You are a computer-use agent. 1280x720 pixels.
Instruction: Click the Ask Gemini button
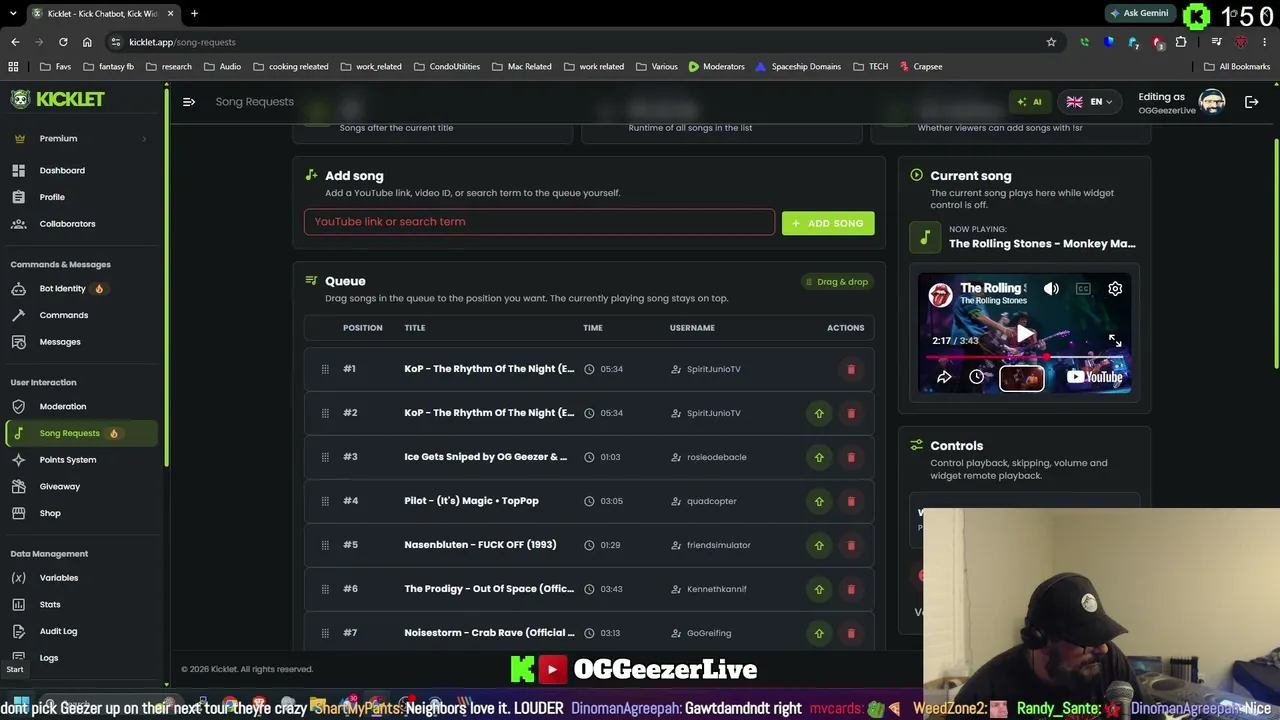[x=1139, y=13]
